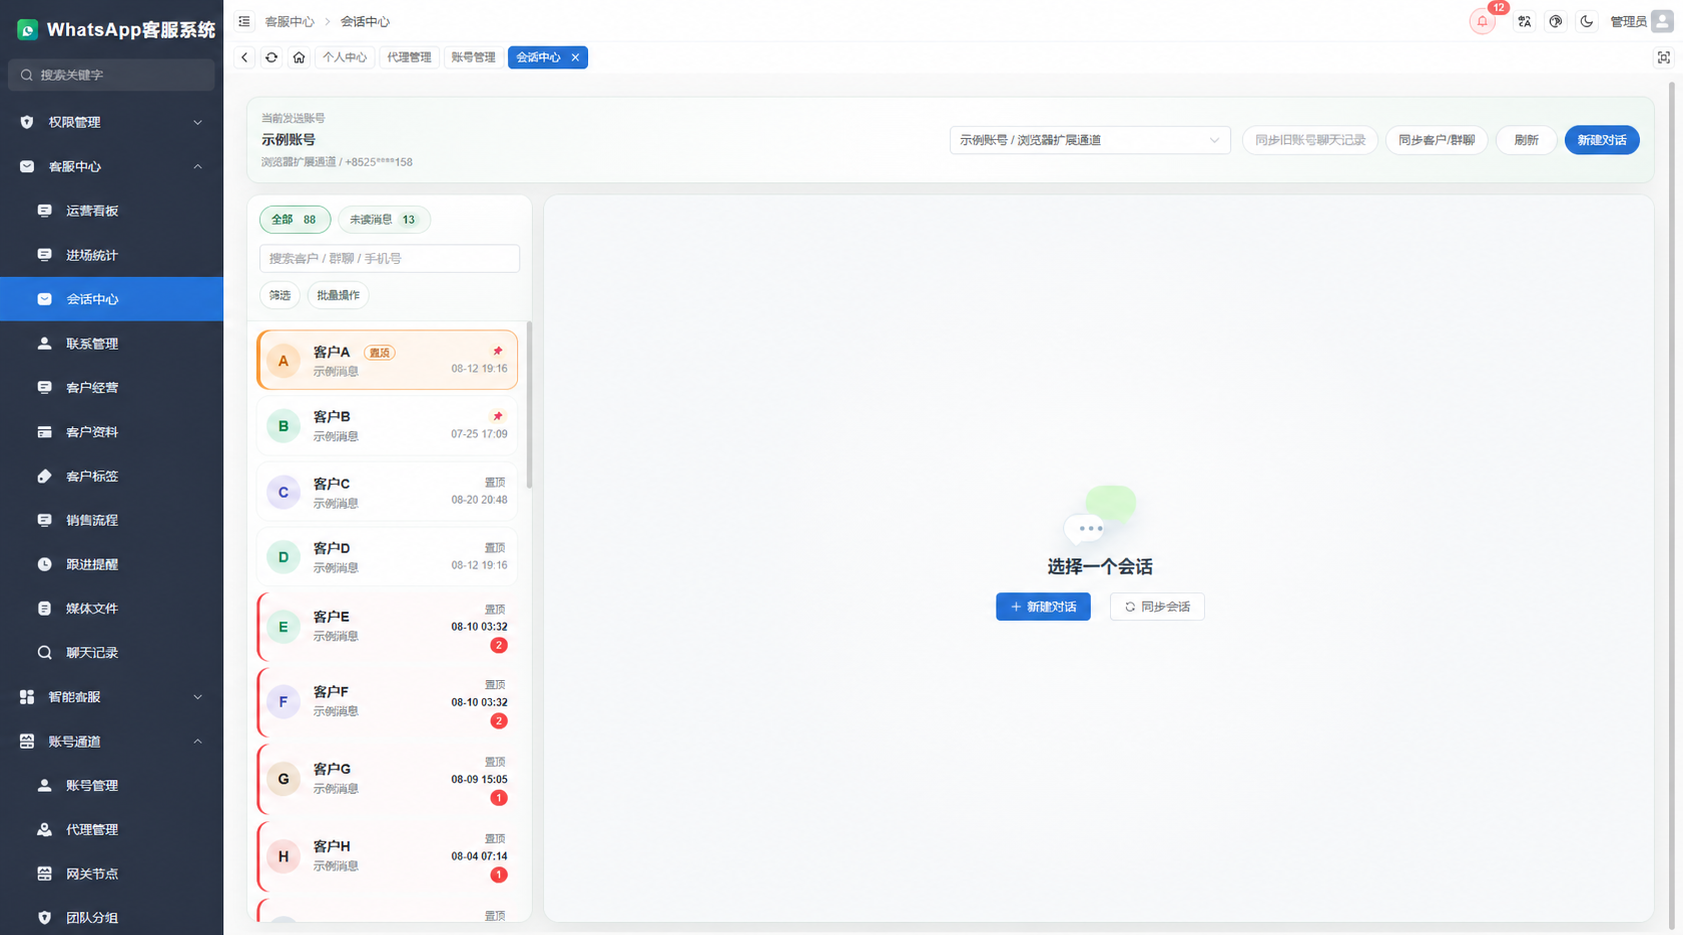Click the fullscreen icon below the admin avatar

point(1663,57)
